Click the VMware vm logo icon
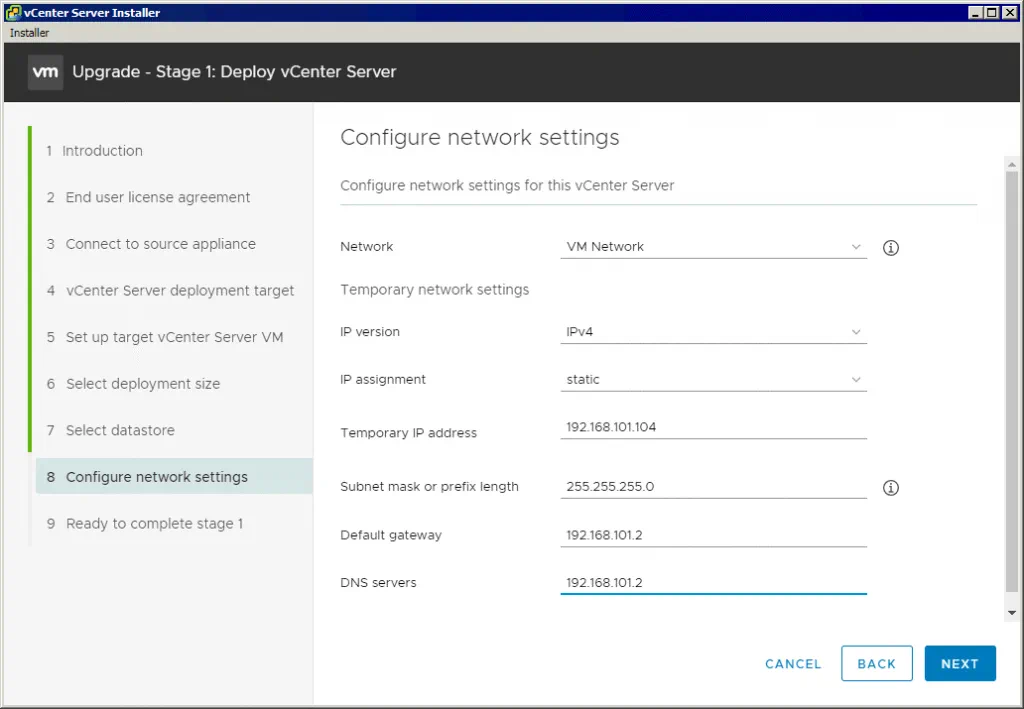 click(44, 72)
